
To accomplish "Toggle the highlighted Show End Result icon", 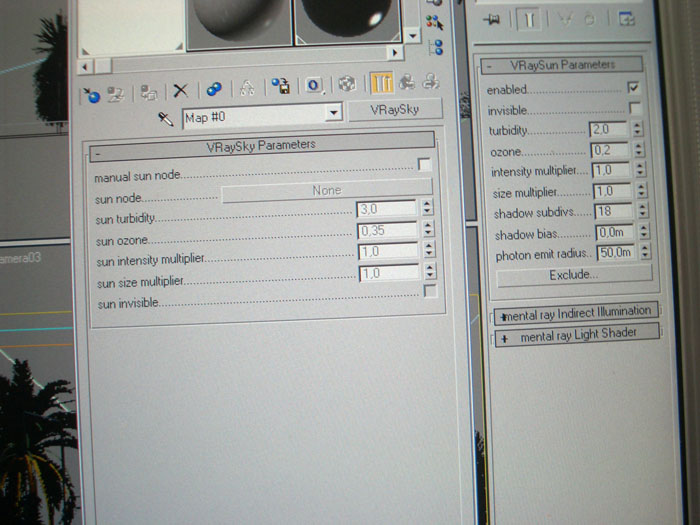I will click(x=381, y=82).
